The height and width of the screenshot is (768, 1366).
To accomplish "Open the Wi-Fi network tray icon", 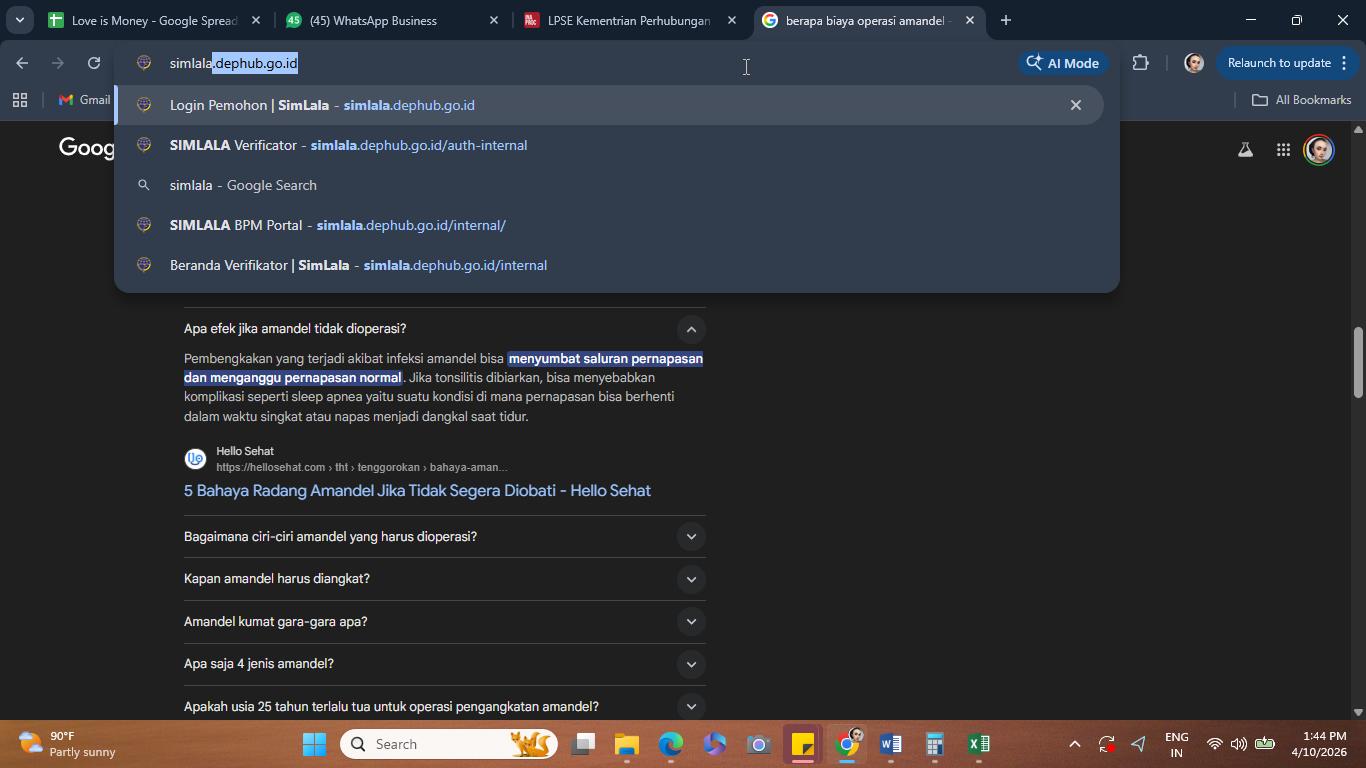I will [x=1214, y=744].
